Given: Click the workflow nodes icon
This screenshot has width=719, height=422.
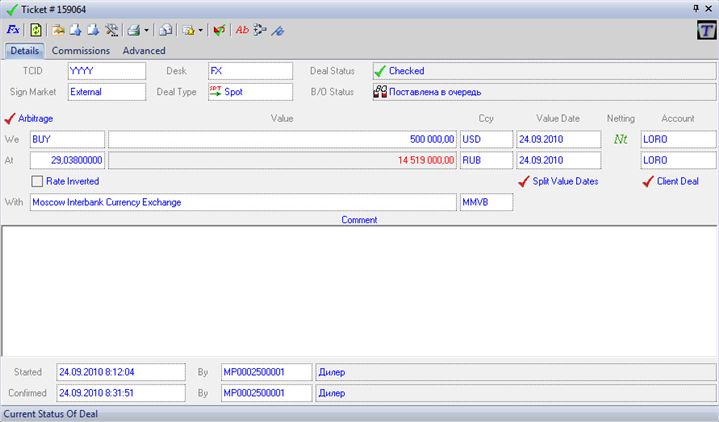Looking at the screenshot, I should tap(260, 30).
